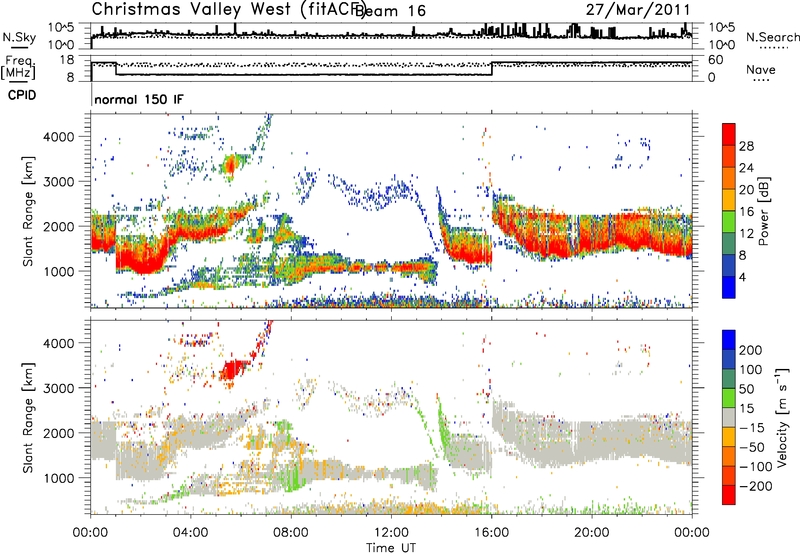Click the "N.Search" legend label
The height and width of the screenshot is (554, 800).
coord(772,37)
